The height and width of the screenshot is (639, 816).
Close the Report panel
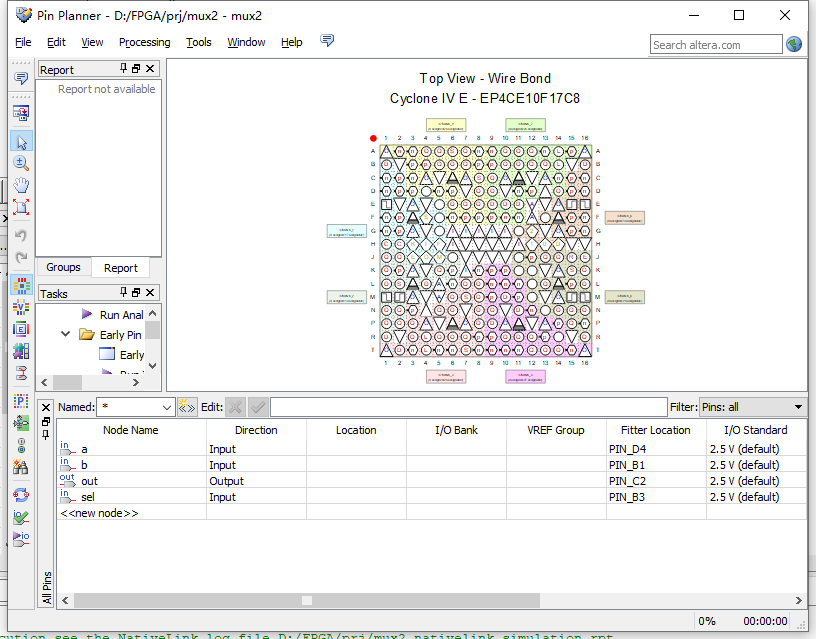click(150, 69)
